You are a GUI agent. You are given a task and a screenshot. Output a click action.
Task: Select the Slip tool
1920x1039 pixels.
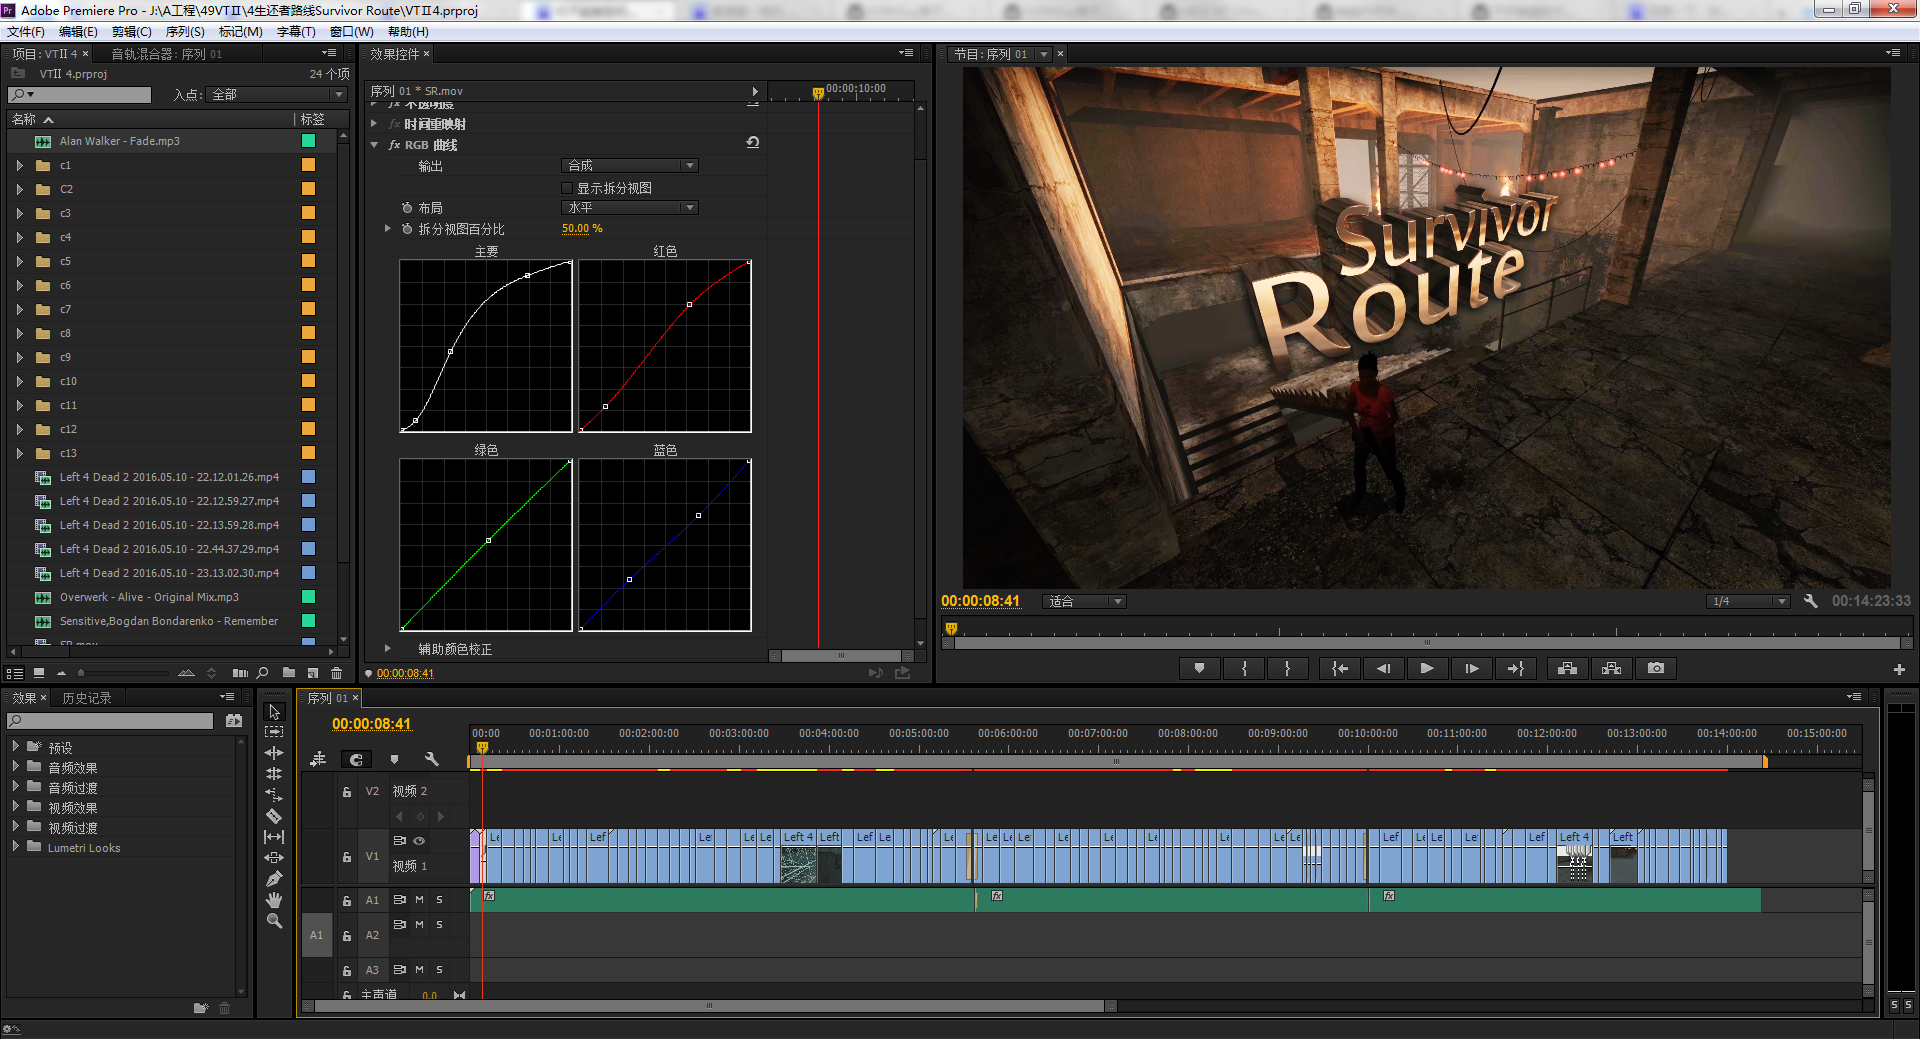[274, 837]
